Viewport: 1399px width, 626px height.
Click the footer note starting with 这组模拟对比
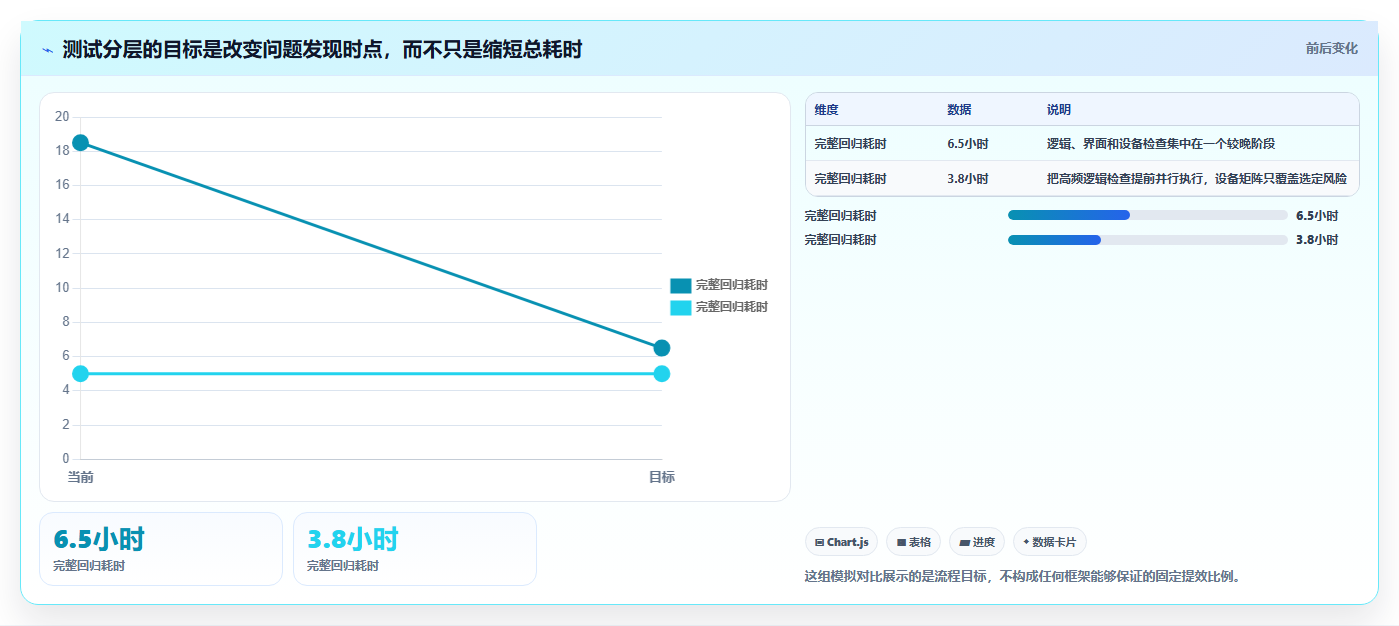tap(1024, 577)
